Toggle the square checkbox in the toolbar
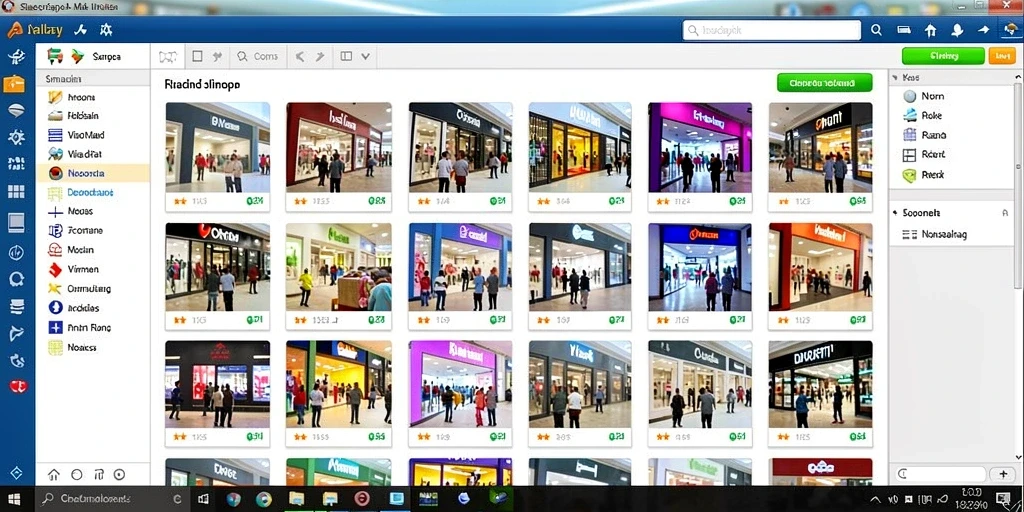The height and width of the screenshot is (512, 1024). (x=197, y=56)
